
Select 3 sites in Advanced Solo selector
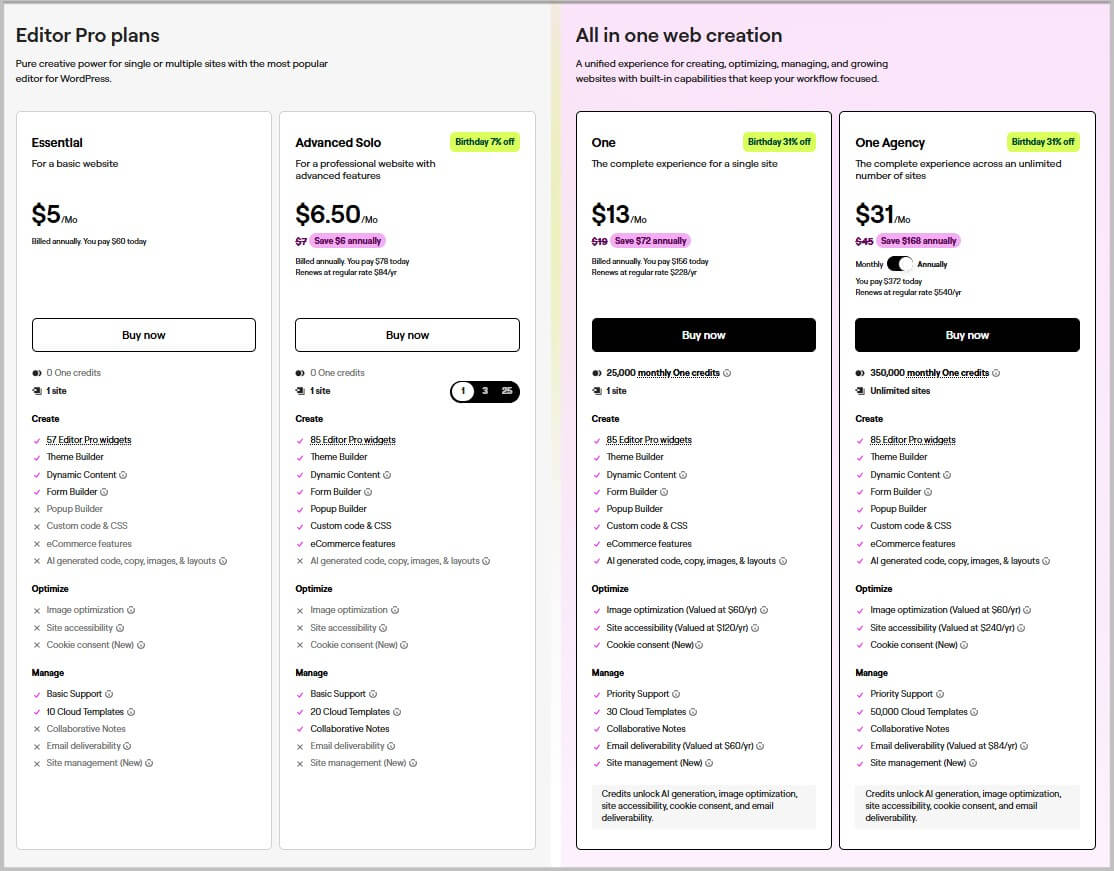[485, 391]
